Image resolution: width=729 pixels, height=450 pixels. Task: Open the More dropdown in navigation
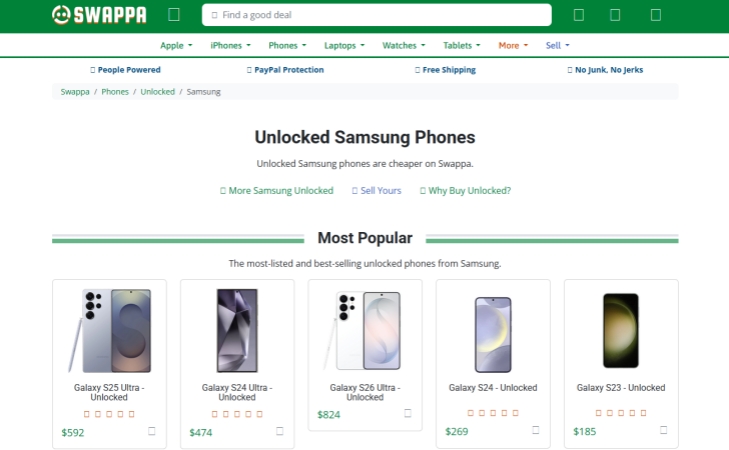pos(513,46)
